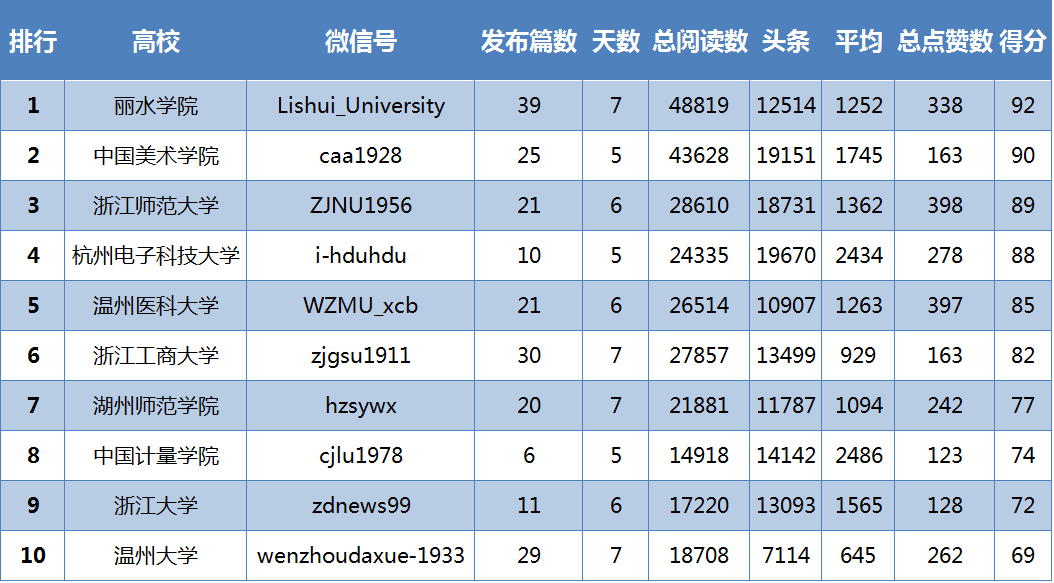The height and width of the screenshot is (583, 1054).
Task: Click score 69 for 温州大学
Action: point(1023,555)
